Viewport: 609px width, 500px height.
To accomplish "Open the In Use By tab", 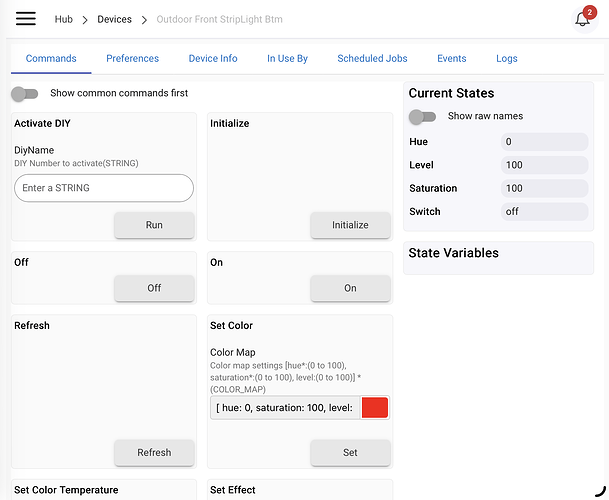I will [x=287, y=59].
